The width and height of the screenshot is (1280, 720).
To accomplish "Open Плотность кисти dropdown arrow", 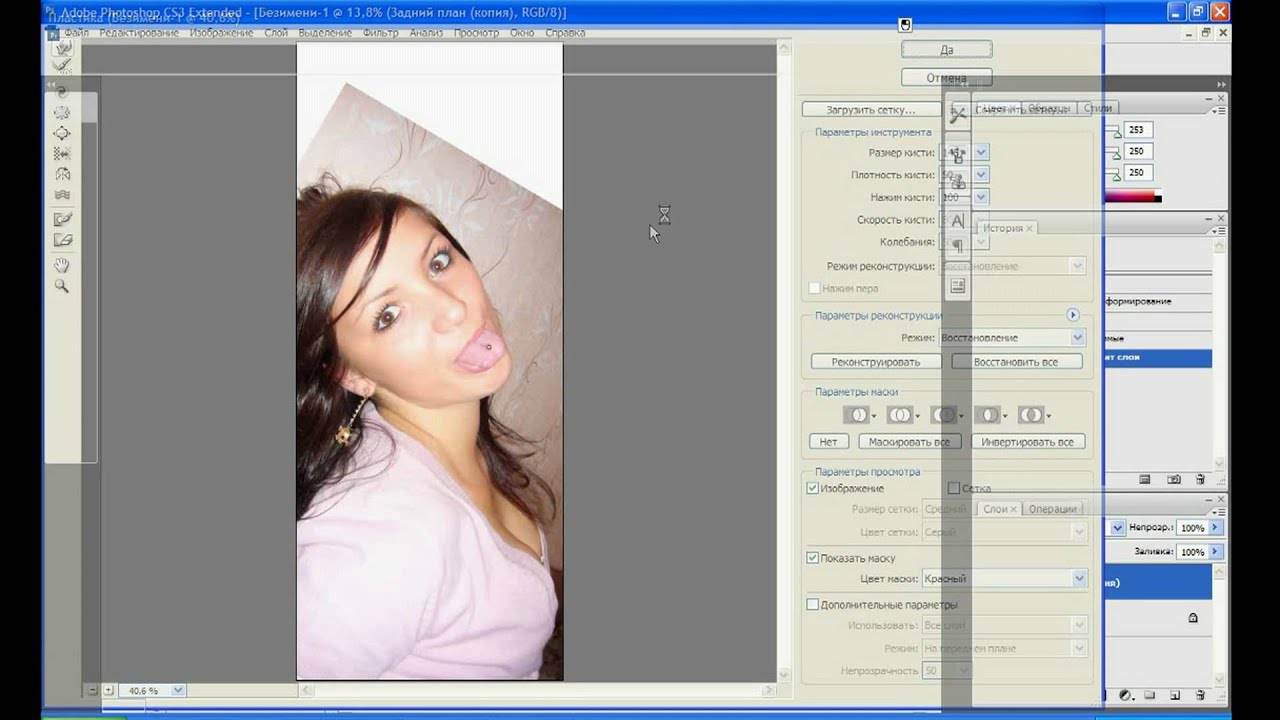I will click(x=981, y=175).
